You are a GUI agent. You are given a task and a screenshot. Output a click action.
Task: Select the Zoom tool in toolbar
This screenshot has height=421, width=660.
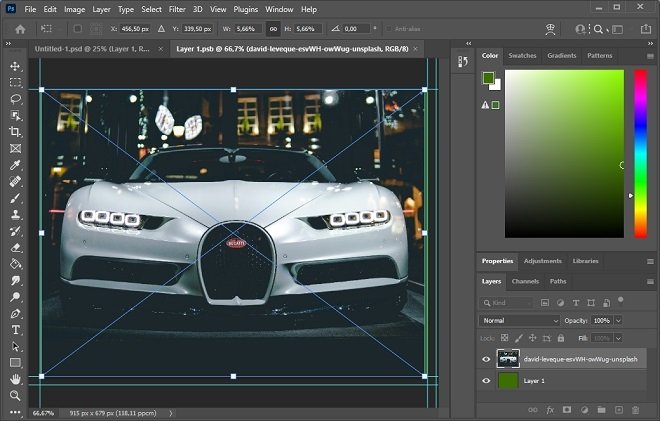pos(15,395)
